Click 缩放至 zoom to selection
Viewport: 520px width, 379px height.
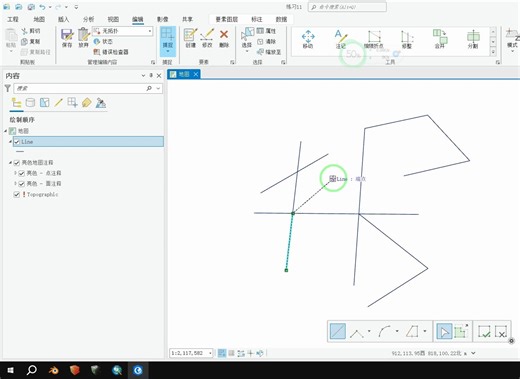[x=269, y=52]
